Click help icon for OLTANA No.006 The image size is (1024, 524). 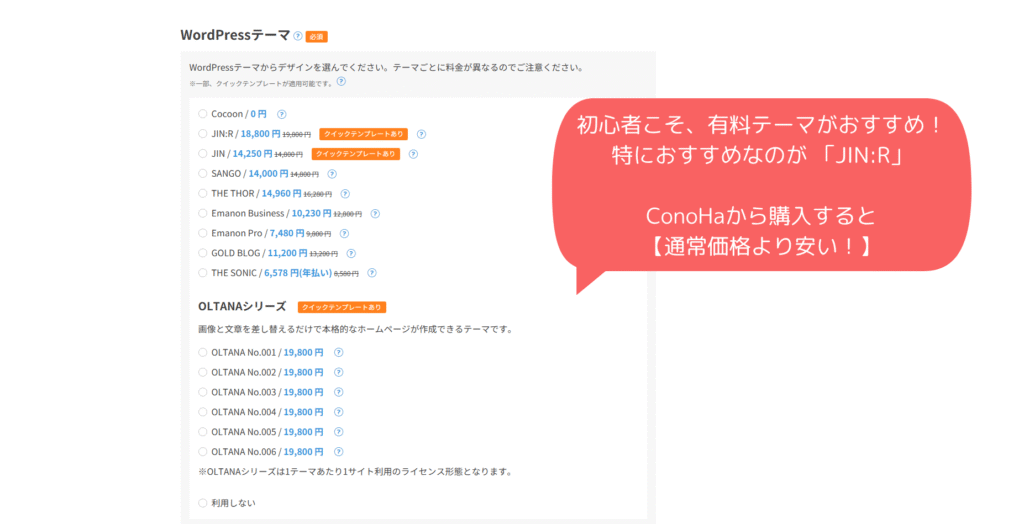point(338,451)
